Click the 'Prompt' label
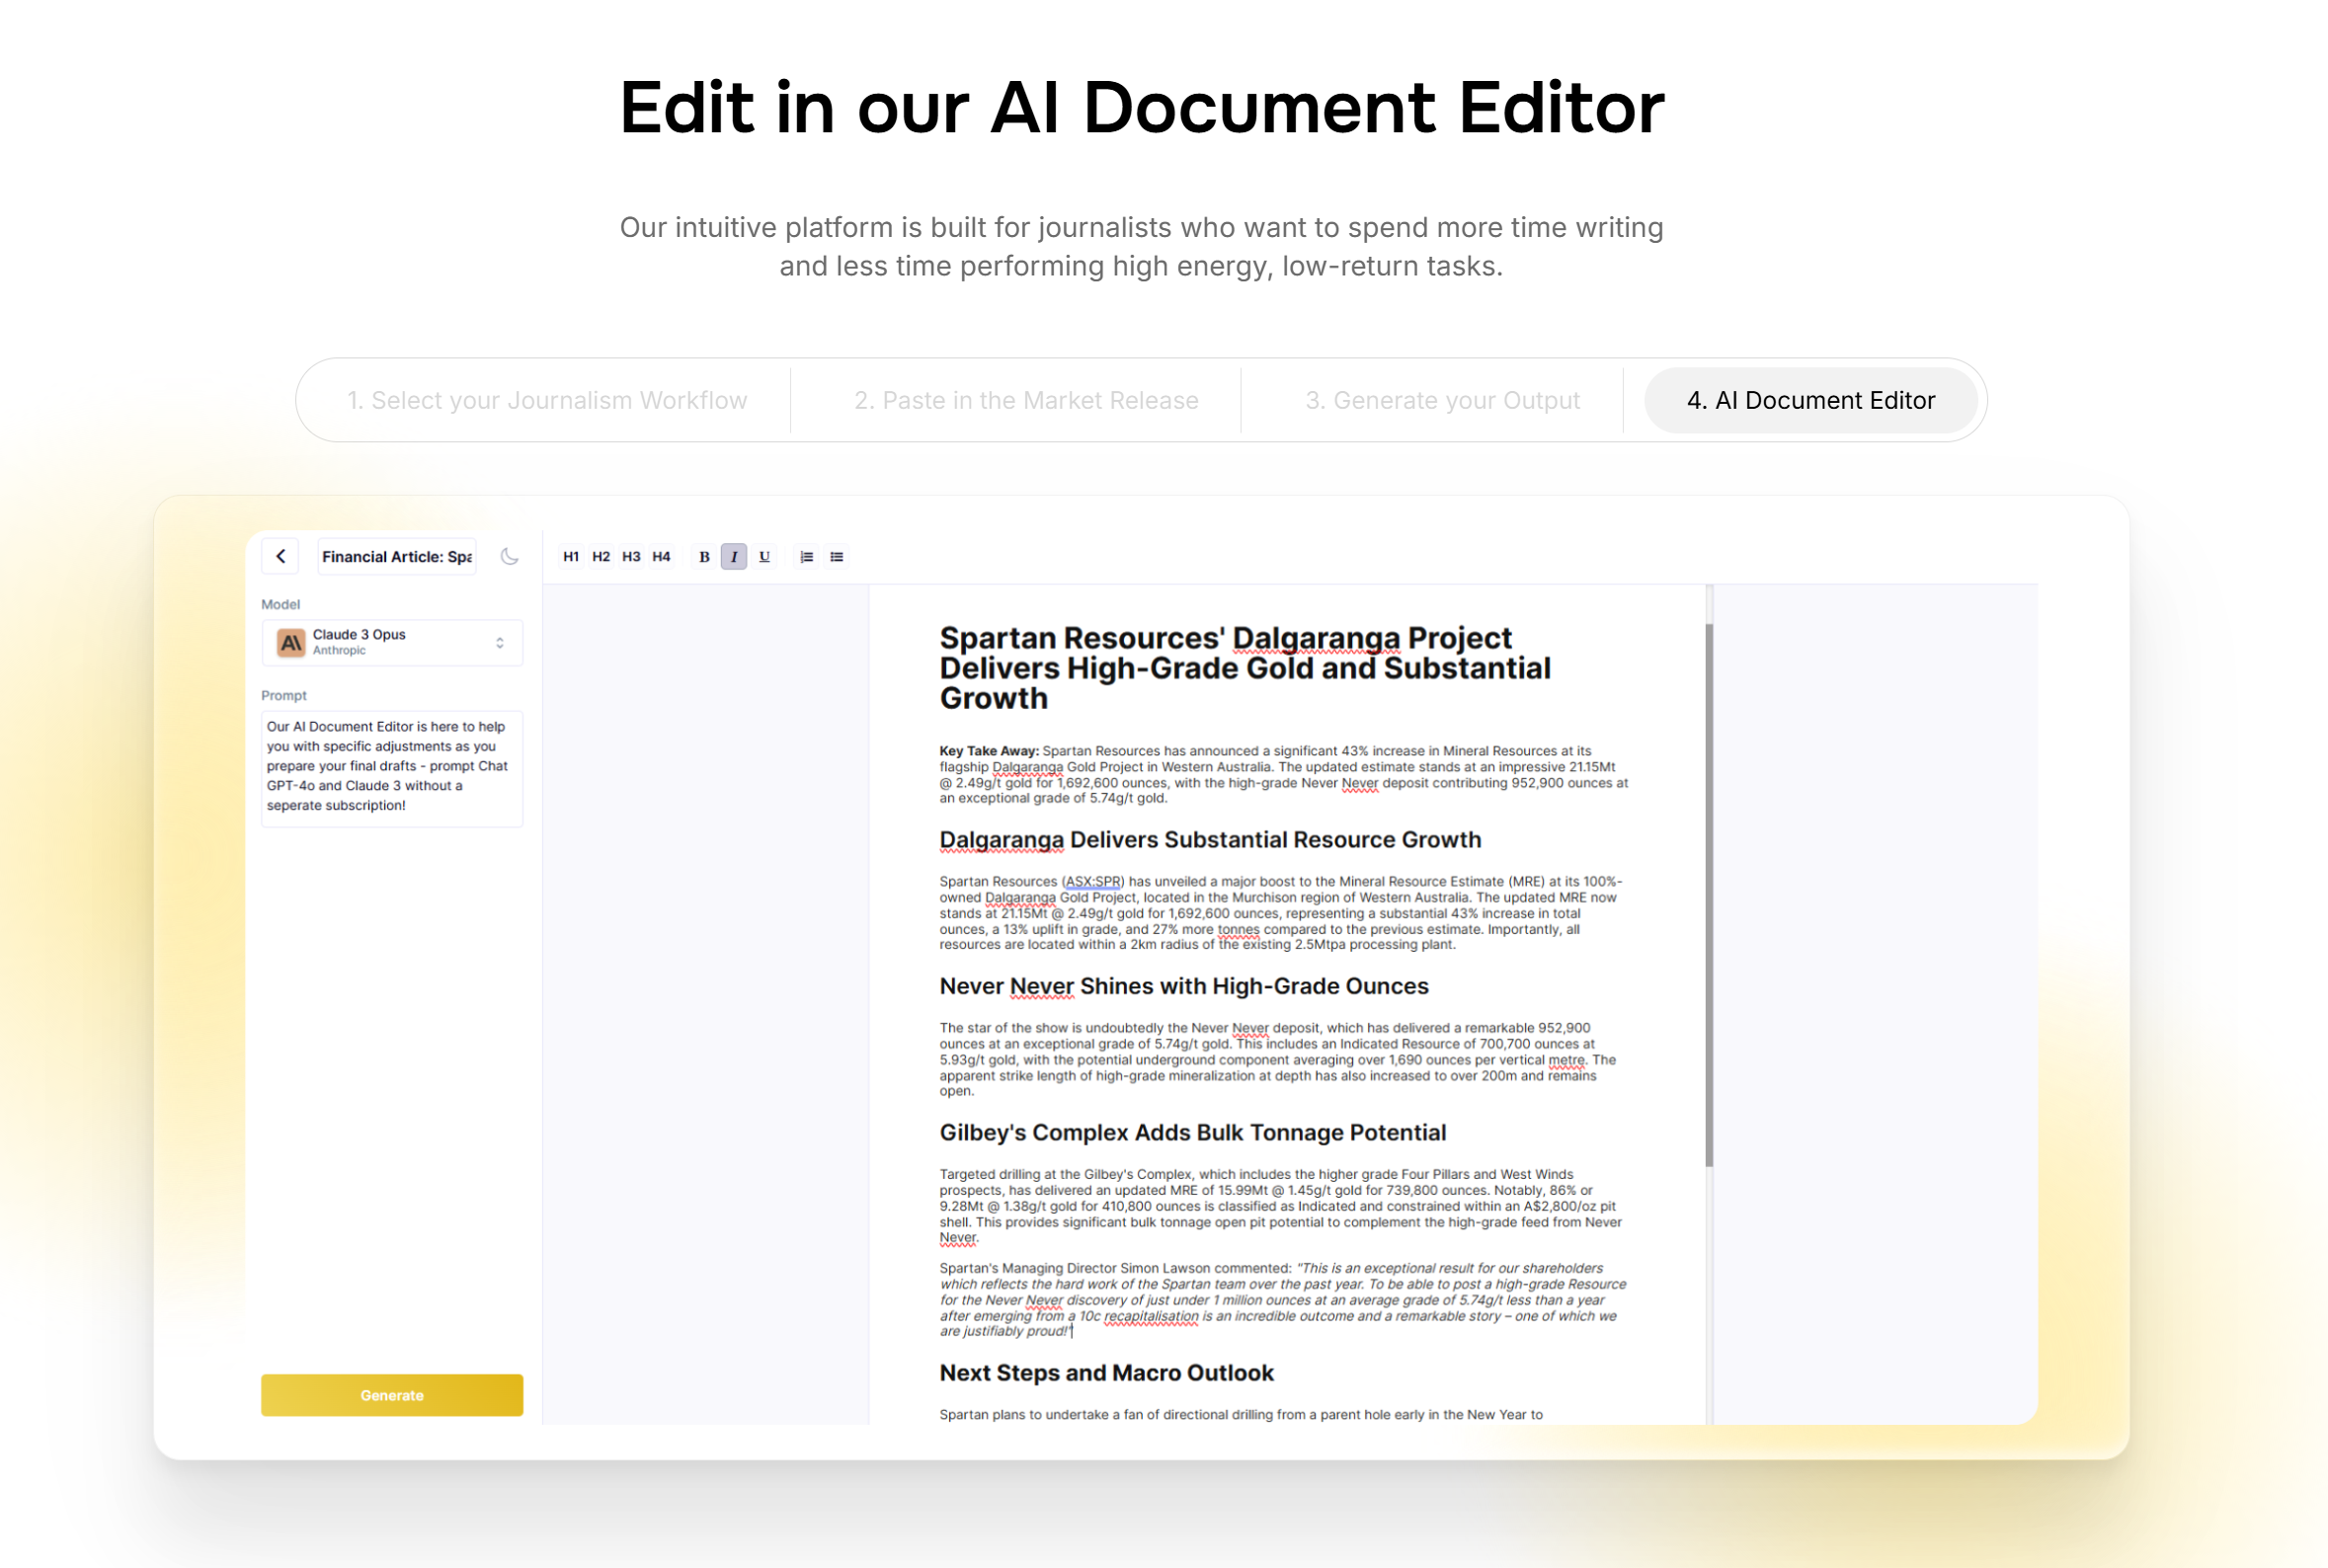Screen dimensions: 2328x1568 [284, 696]
